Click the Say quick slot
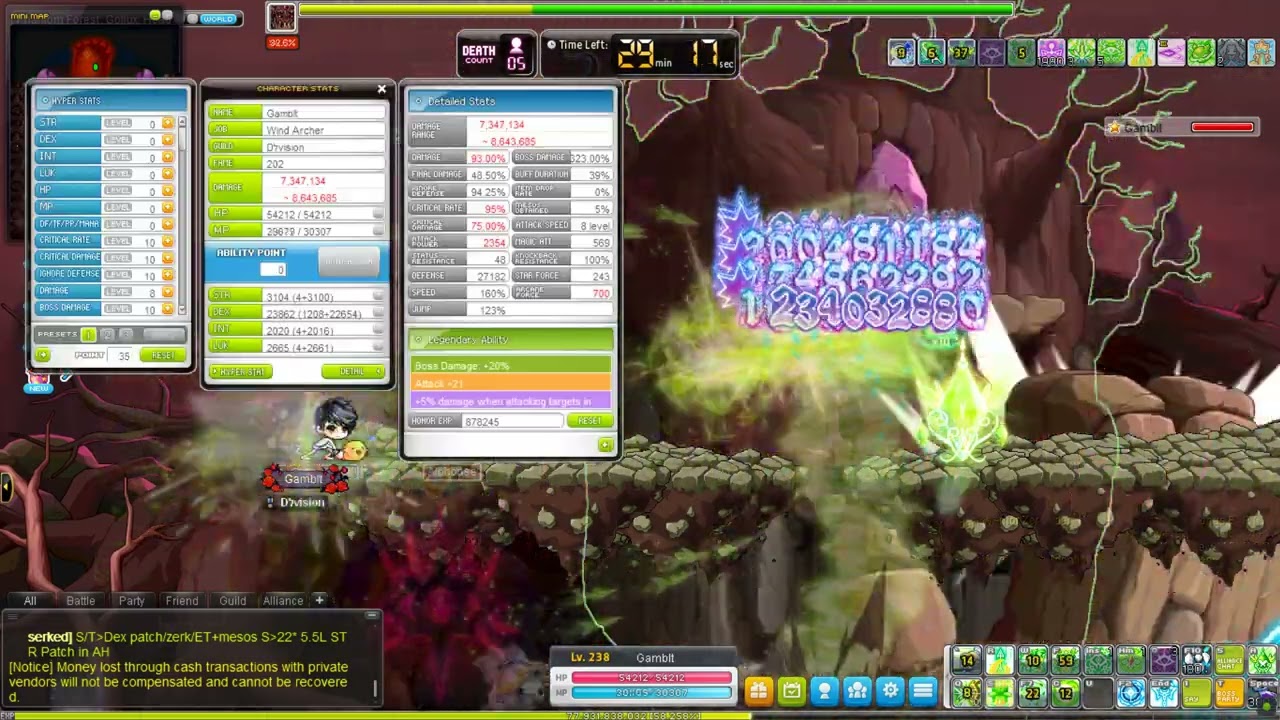 click(x=1197, y=693)
